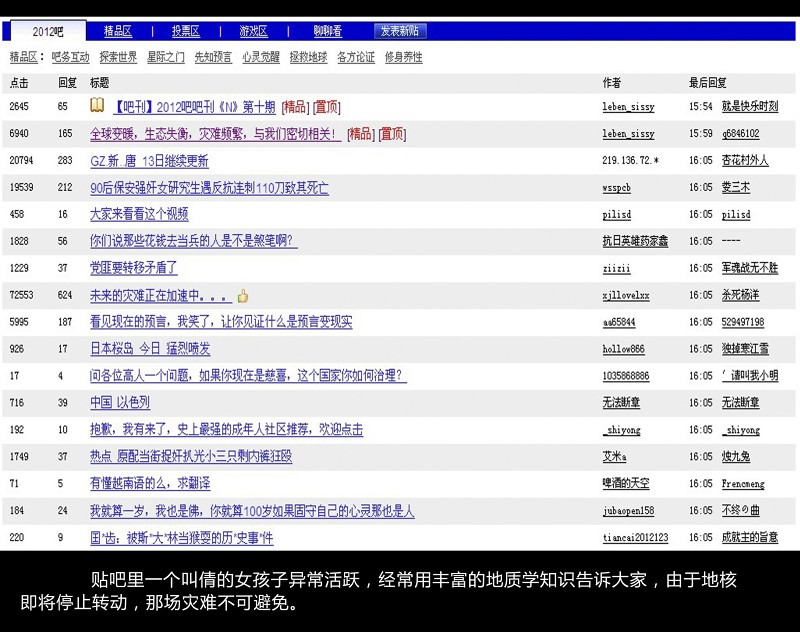Open last replier Frencmeng
The height and width of the screenshot is (632, 800).
(743, 484)
